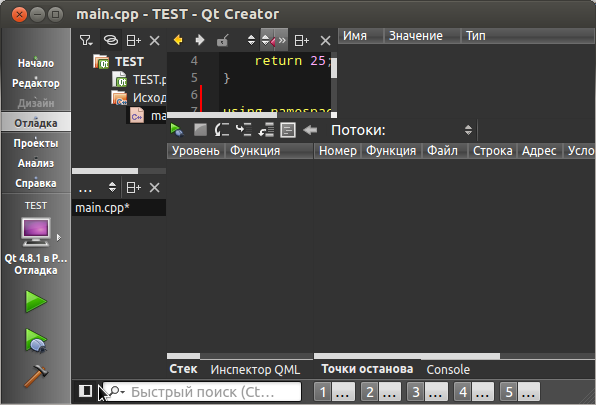Switch to Редактор mode
Image resolution: width=596 pixels, height=405 pixels.
click(36, 83)
